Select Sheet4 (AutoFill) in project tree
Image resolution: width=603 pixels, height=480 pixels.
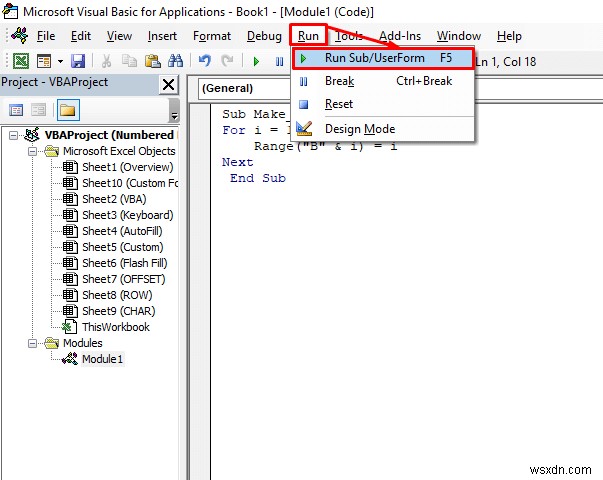(x=122, y=231)
